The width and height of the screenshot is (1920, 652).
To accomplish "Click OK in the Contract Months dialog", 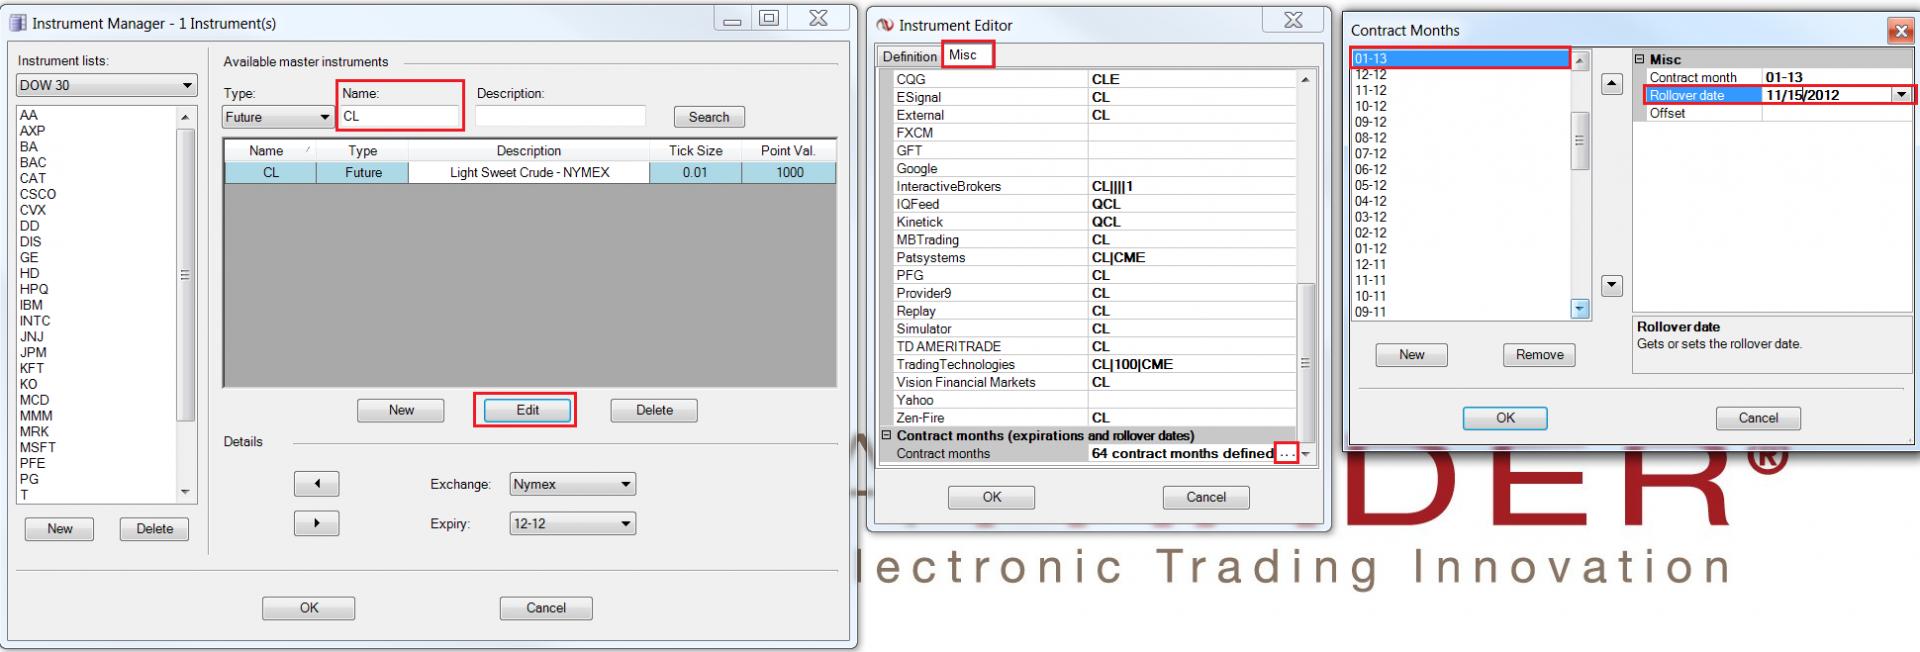I will coord(1505,418).
